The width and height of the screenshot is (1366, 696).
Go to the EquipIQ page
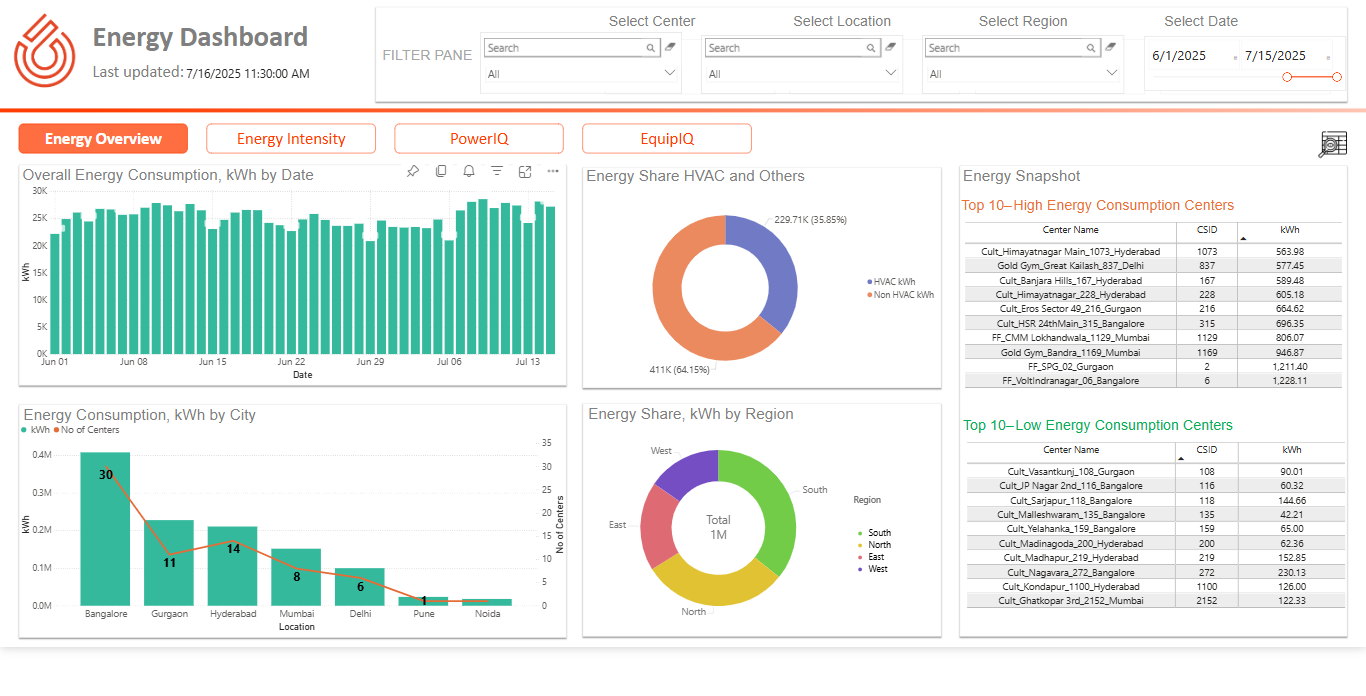(x=667, y=139)
